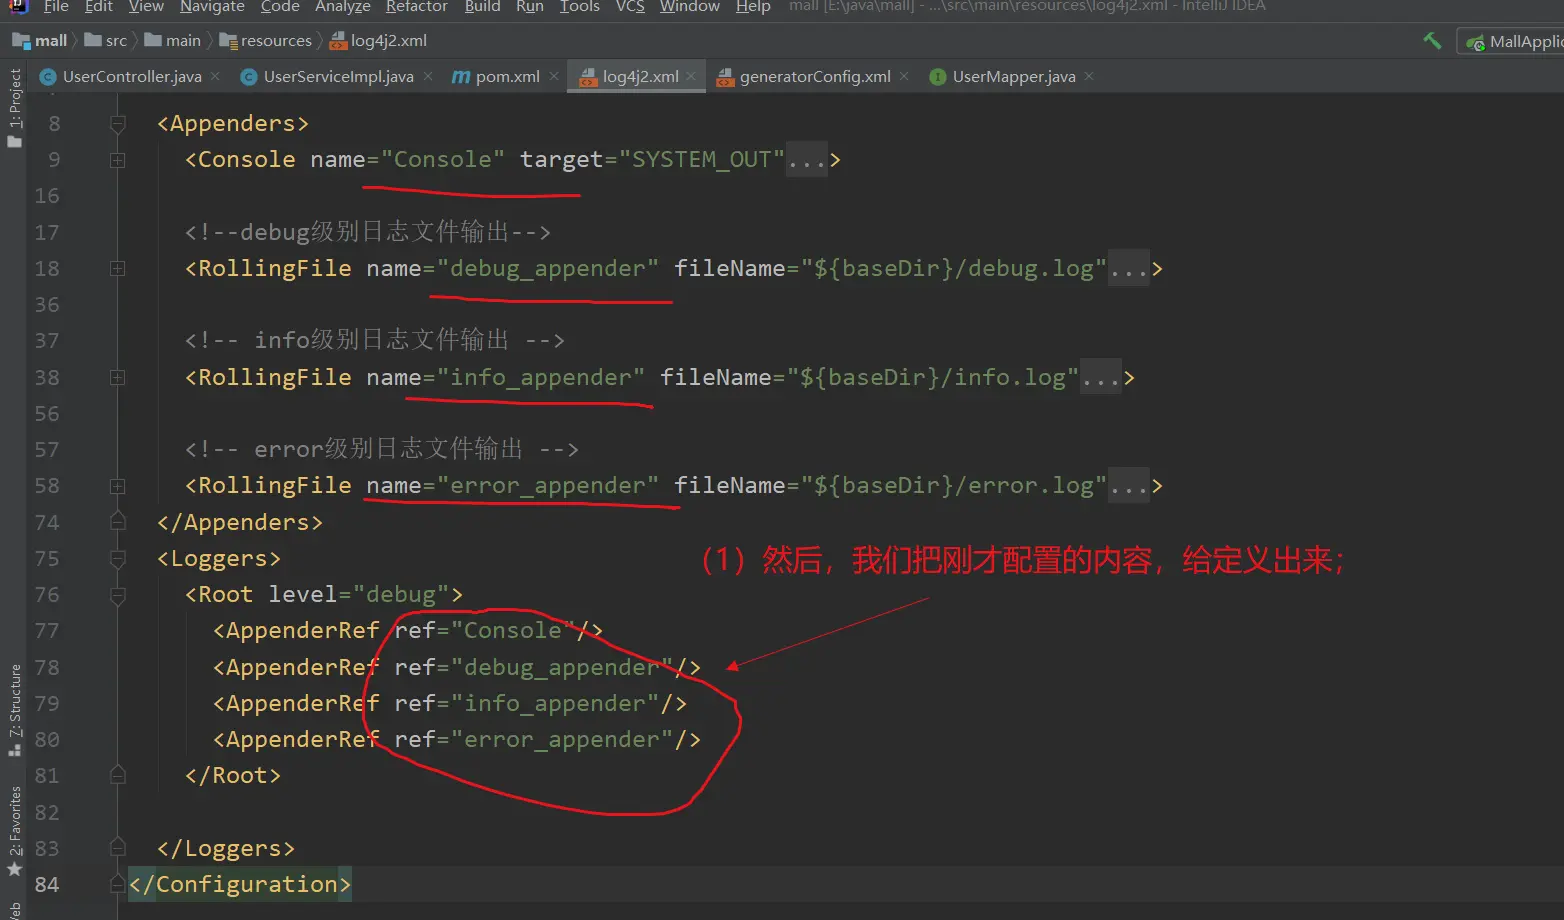Open the View menu
The image size is (1564, 920).
(x=146, y=6)
